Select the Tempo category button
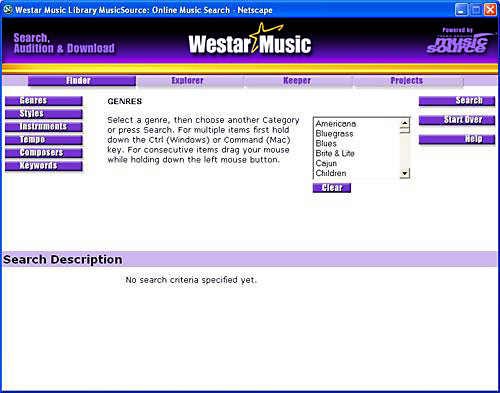Image resolution: width=500 pixels, height=393 pixels. pyautogui.click(x=44, y=140)
